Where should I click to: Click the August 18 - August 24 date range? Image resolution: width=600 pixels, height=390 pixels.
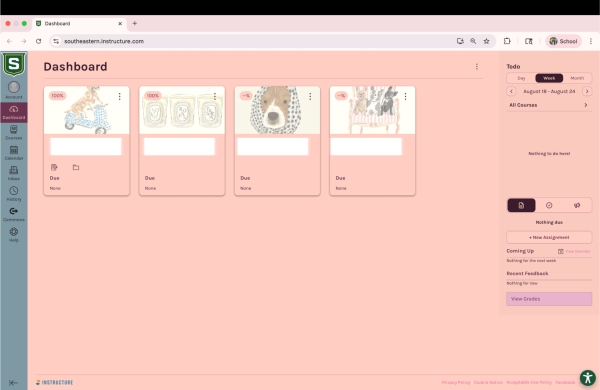[x=549, y=91]
